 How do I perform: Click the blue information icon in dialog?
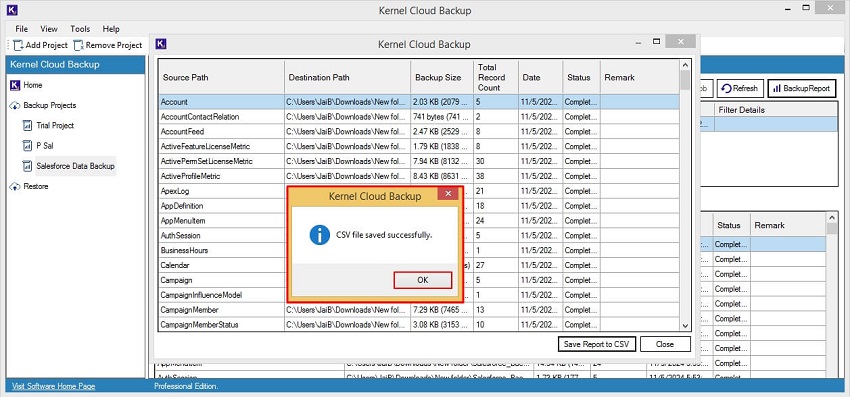(x=320, y=235)
